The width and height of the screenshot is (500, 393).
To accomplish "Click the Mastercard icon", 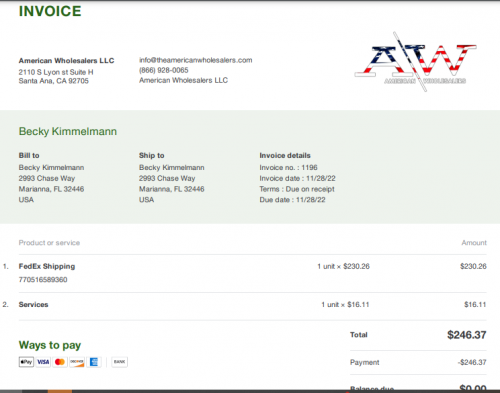I will point(60,362).
